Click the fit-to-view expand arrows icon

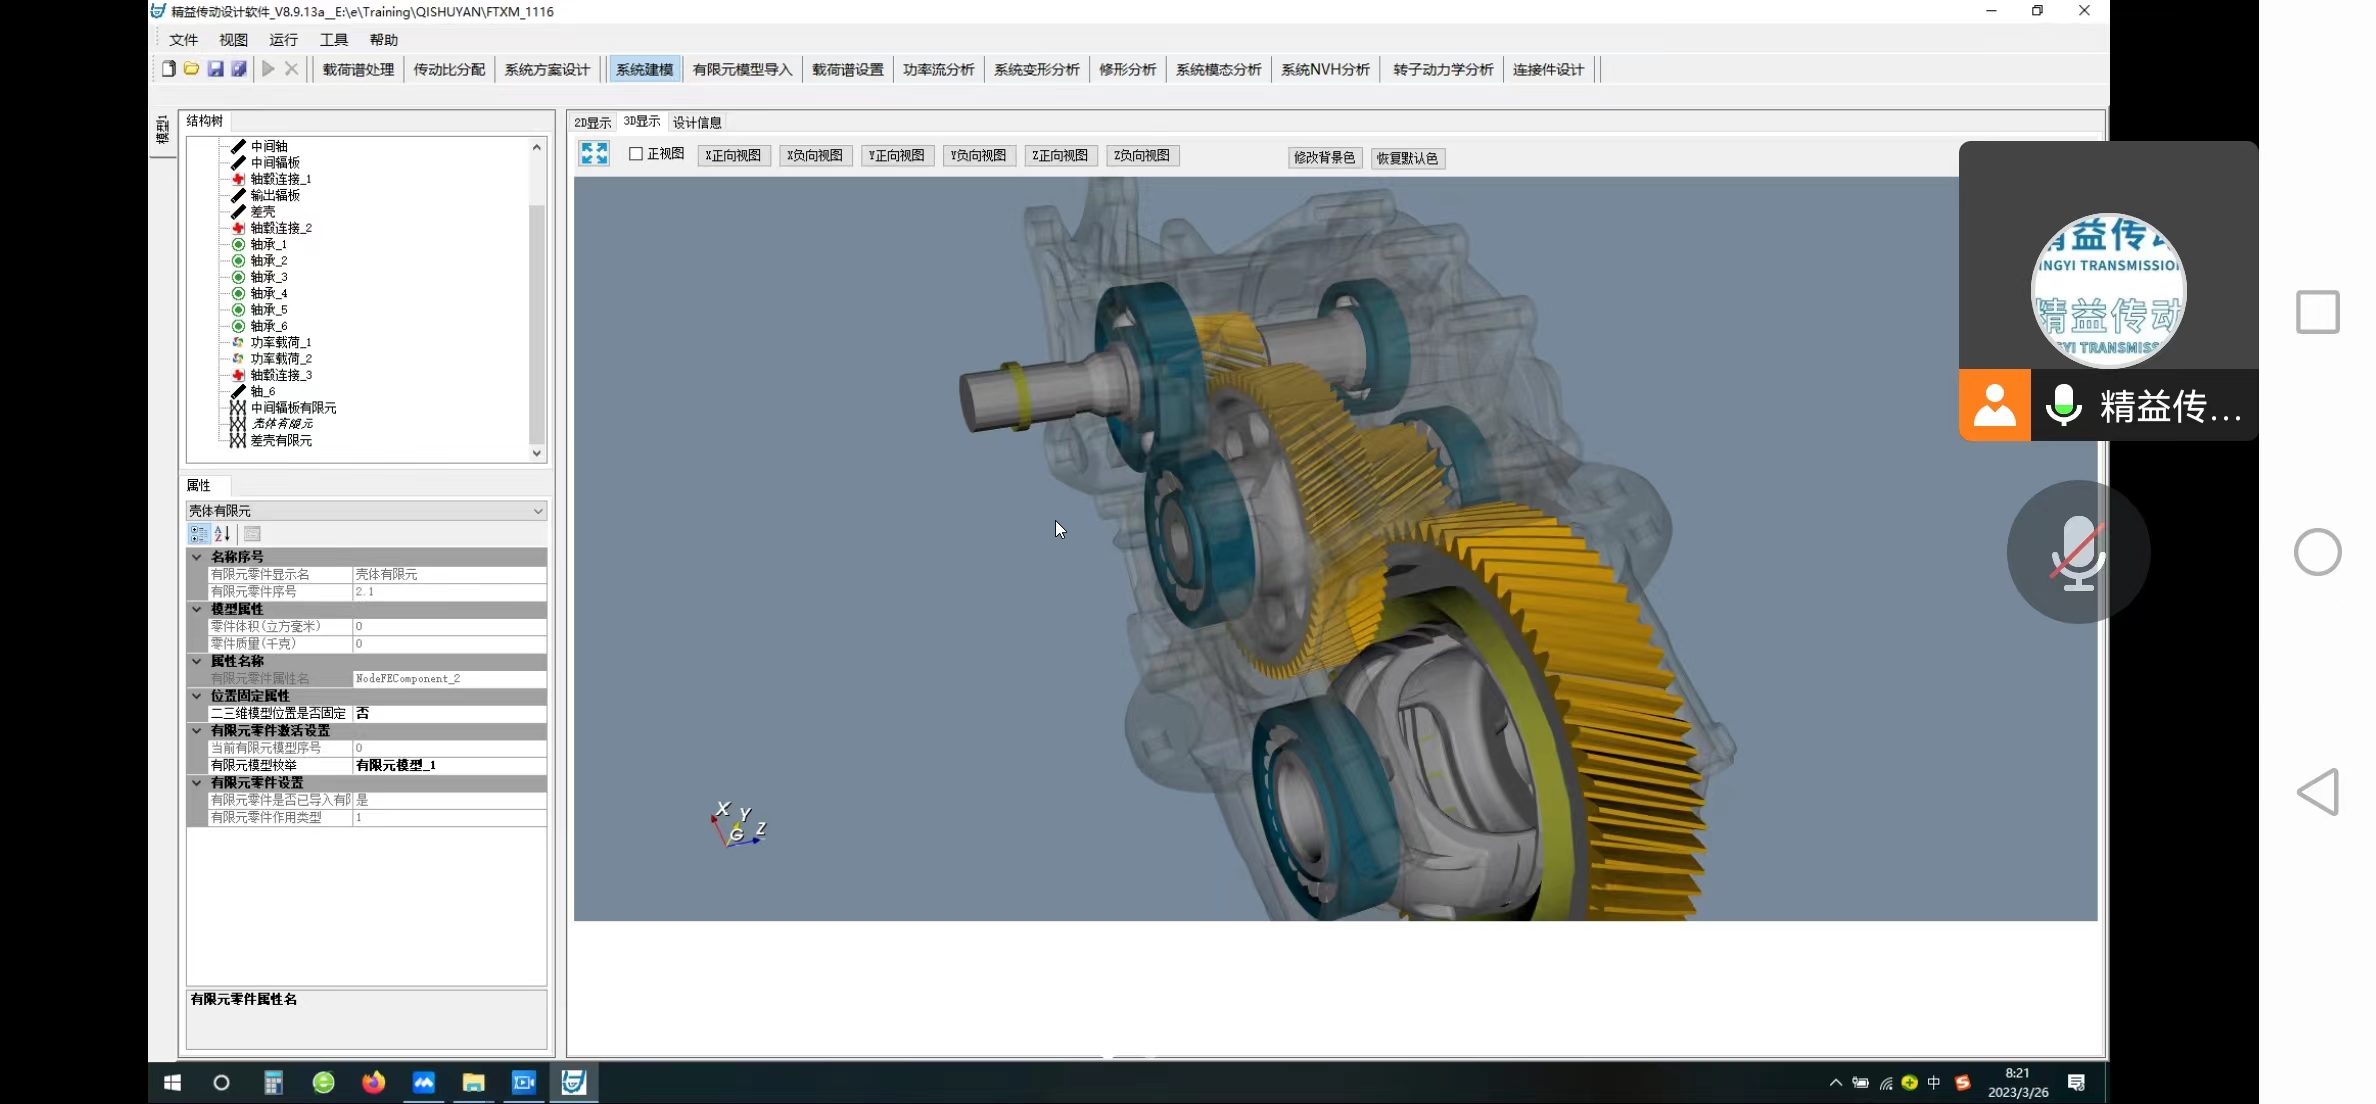(x=594, y=153)
